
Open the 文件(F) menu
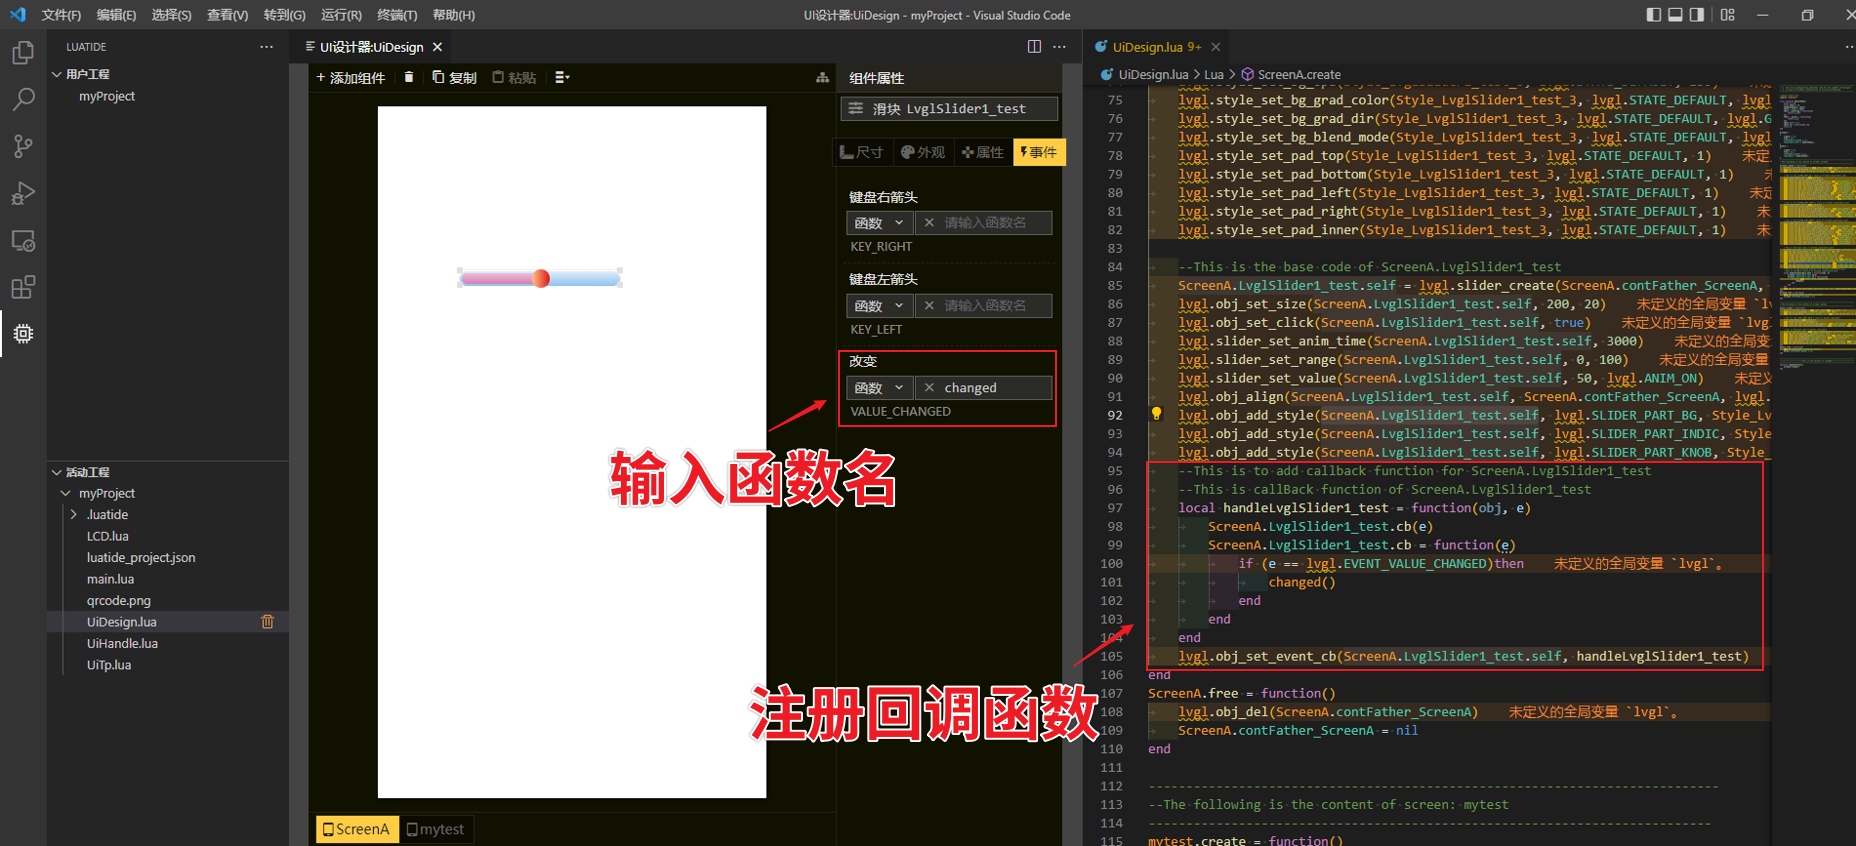[x=61, y=15]
